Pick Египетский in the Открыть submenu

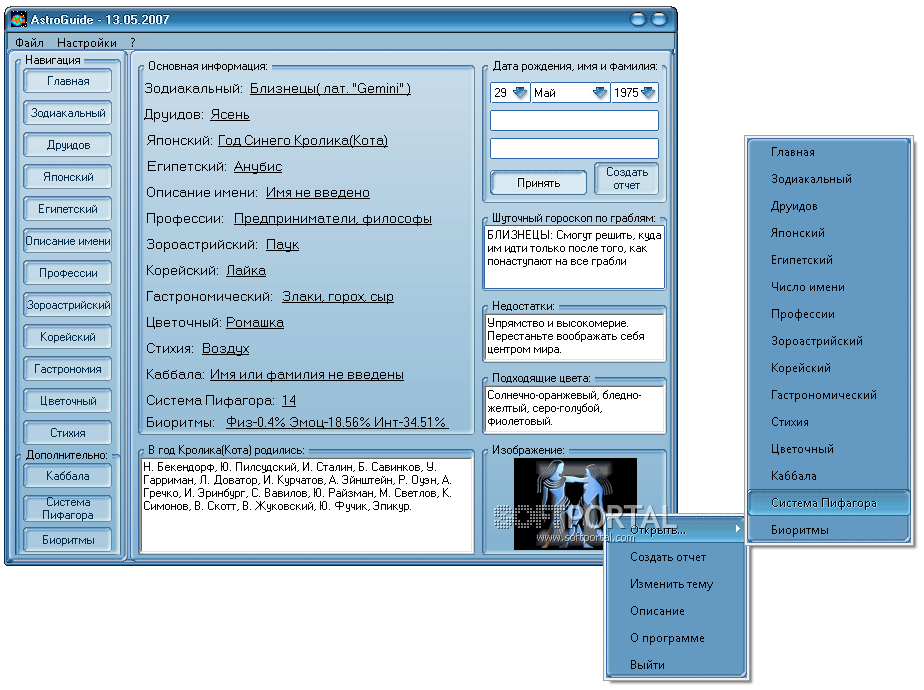[x=829, y=260]
